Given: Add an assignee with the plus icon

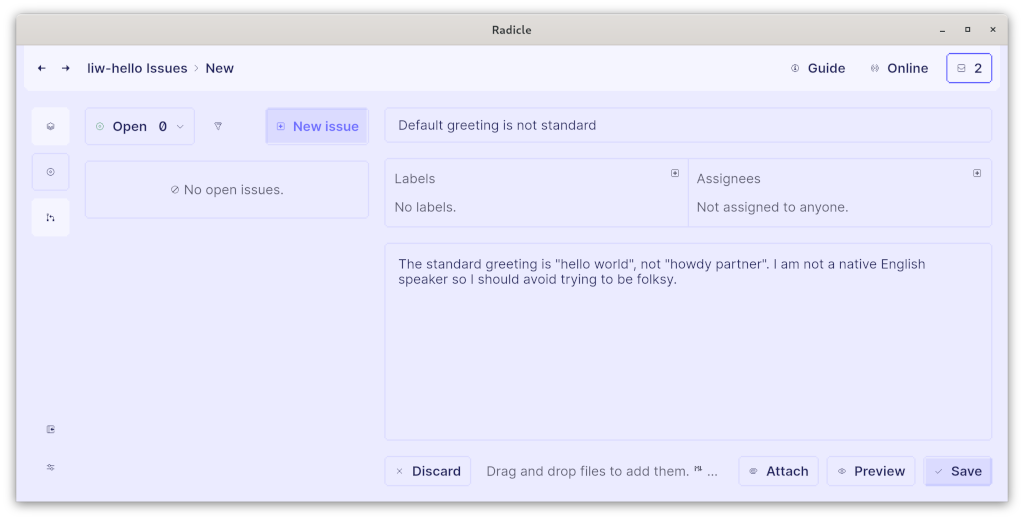Looking at the screenshot, I should point(977,173).
